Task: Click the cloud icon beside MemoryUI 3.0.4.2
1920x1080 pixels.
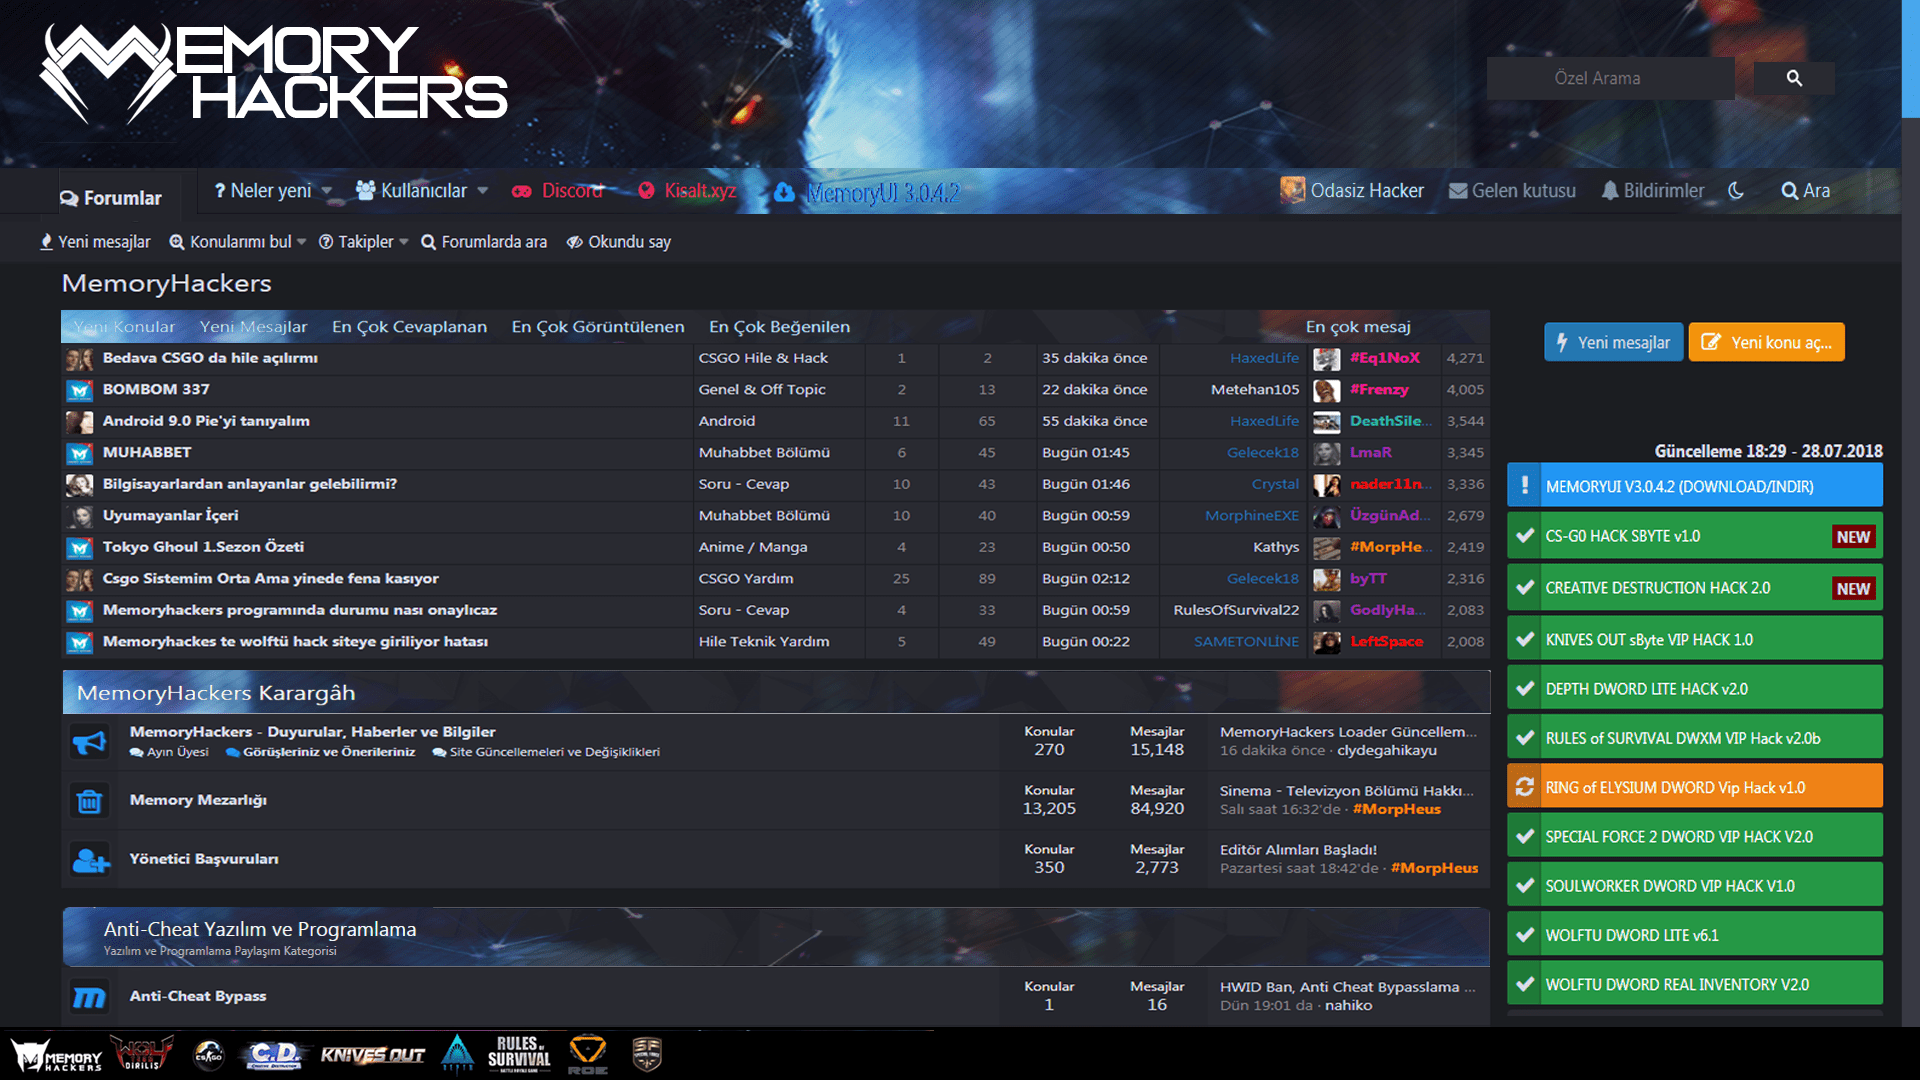Action: 784,192
